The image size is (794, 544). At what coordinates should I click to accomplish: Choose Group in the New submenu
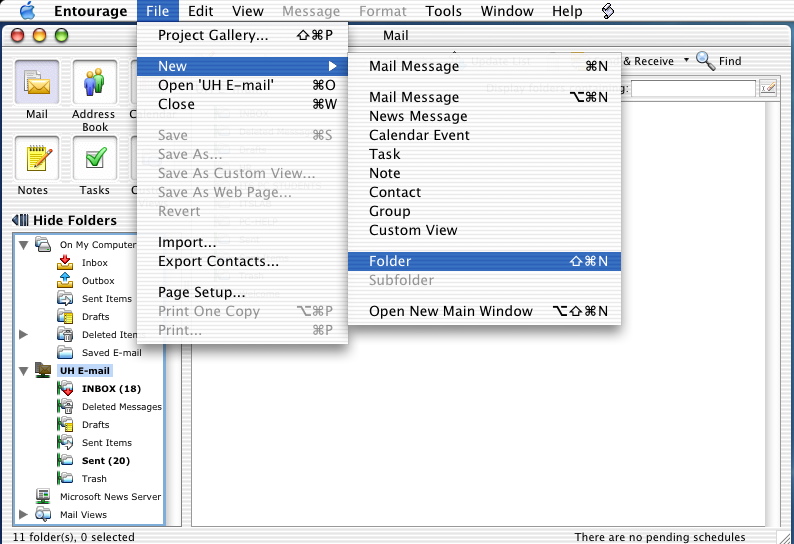click(x=485, y=211)
